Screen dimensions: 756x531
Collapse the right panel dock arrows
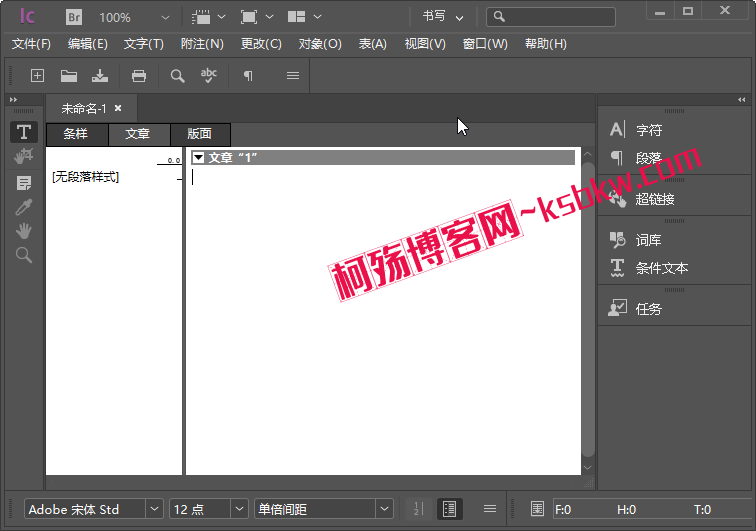click(742, 99)
